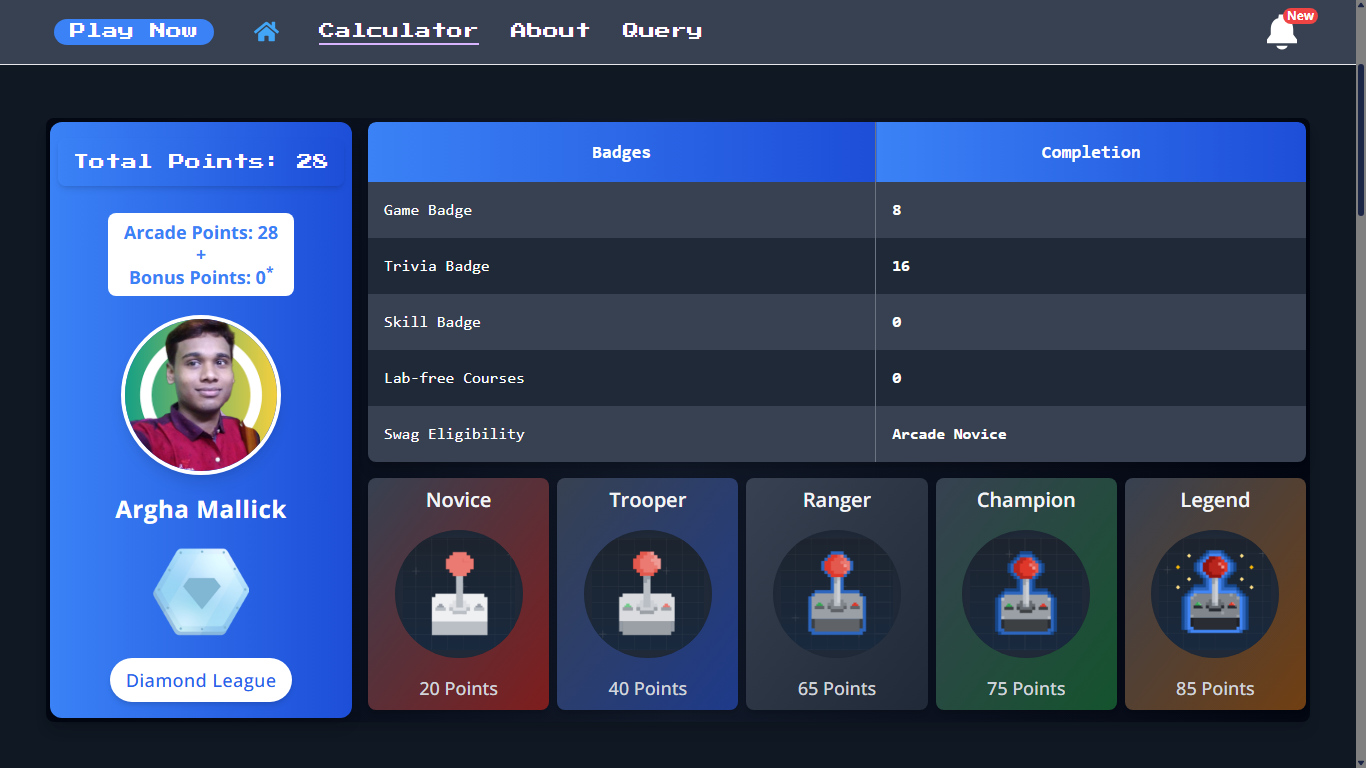This screenshot has width=1366, height=768.
Task: Click the Home icon in the navbar
Action: [x=266, y=31]
